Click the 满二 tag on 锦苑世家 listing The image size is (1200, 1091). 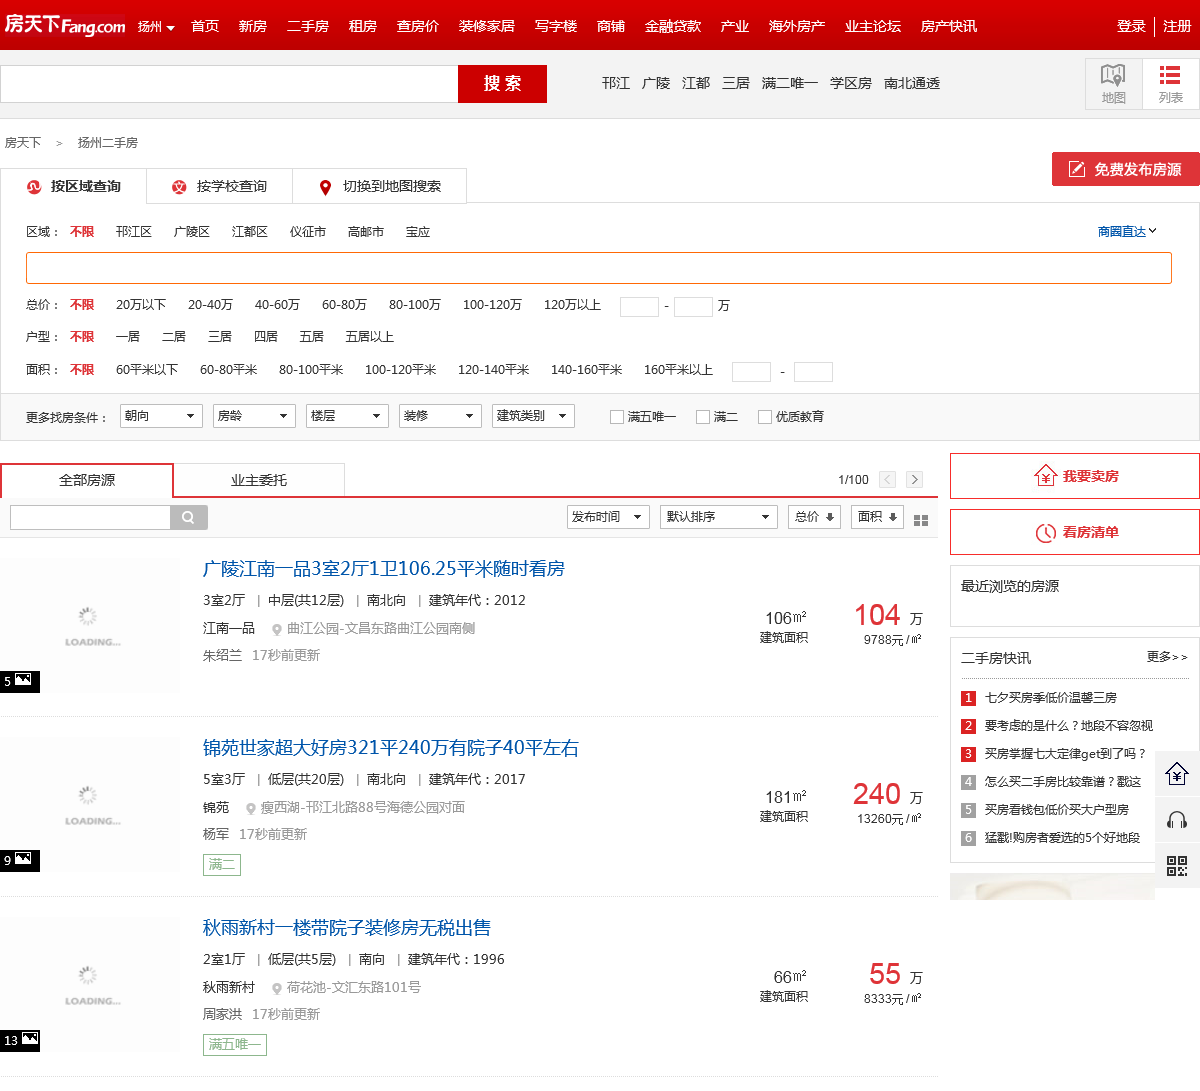click(222, 864)
